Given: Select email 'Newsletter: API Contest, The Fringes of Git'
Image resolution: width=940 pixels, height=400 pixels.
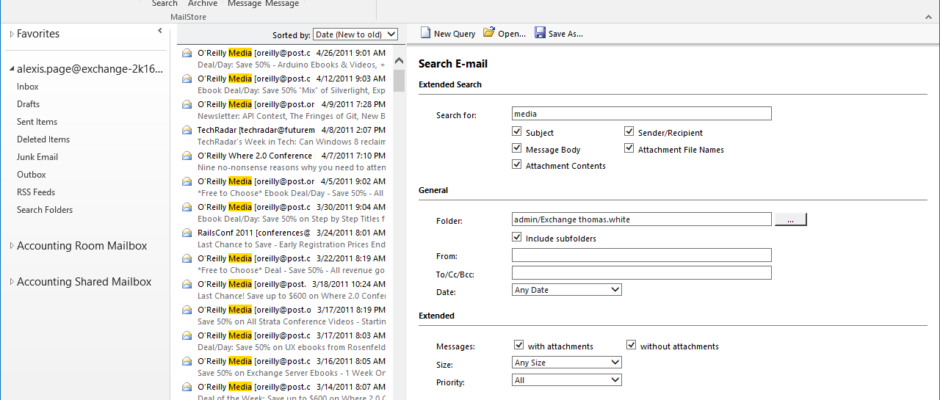Looking at the screenshot, I should point(291,110).
